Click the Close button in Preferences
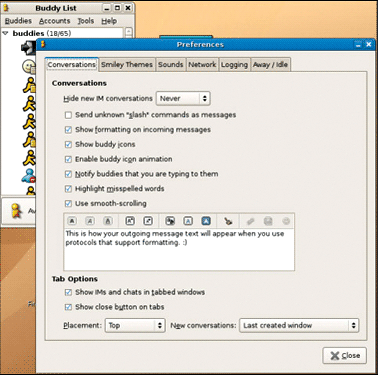Image resolution: width=378 pixels, height=375 pixels. [x=345, y=356]
